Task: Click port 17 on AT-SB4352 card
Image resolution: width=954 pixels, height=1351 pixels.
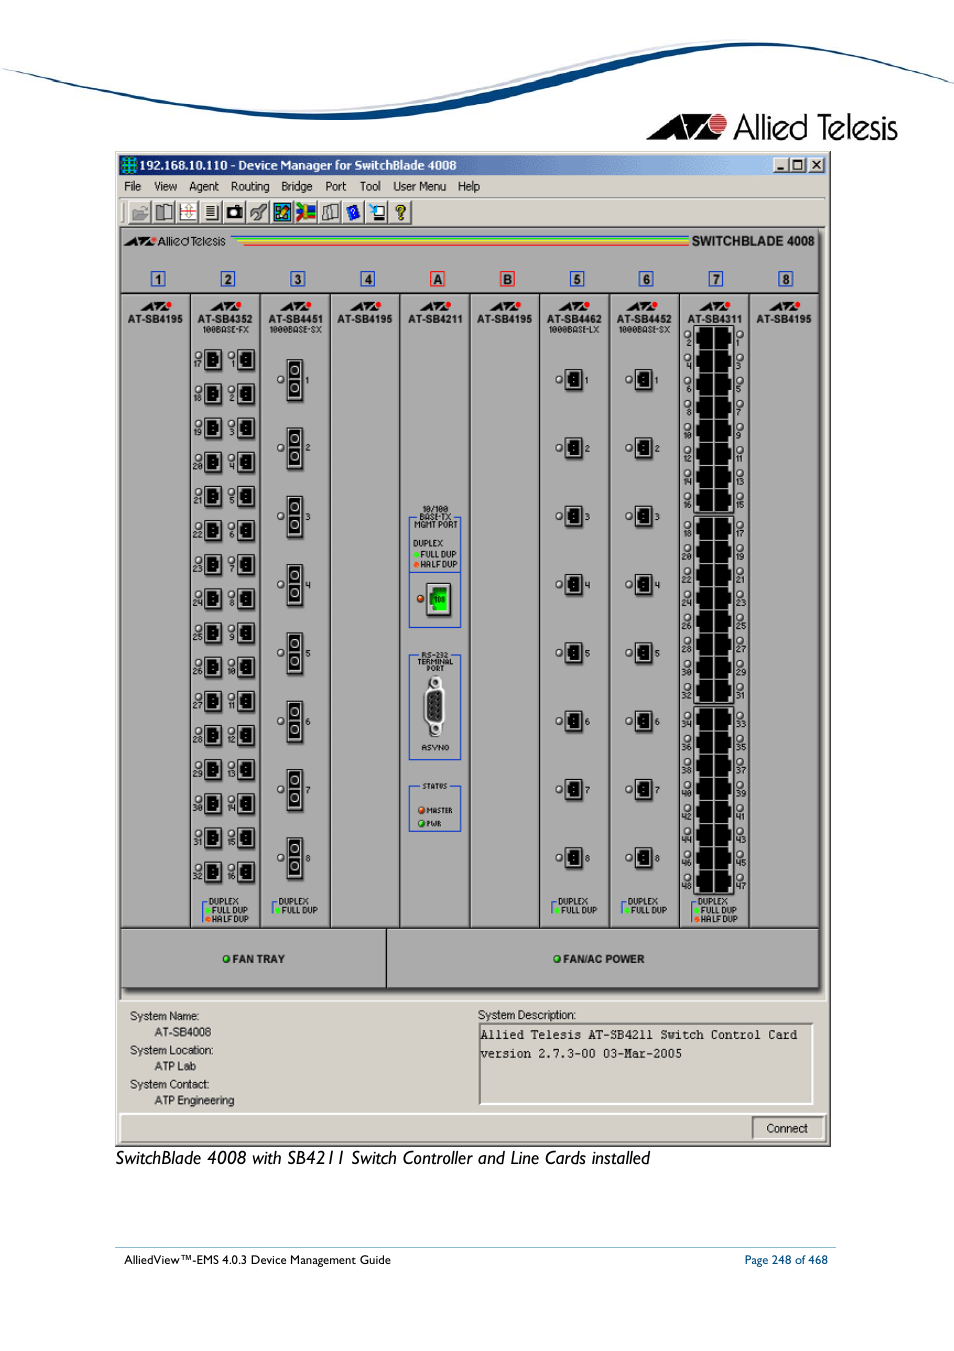Action: (x=213, y=360)
